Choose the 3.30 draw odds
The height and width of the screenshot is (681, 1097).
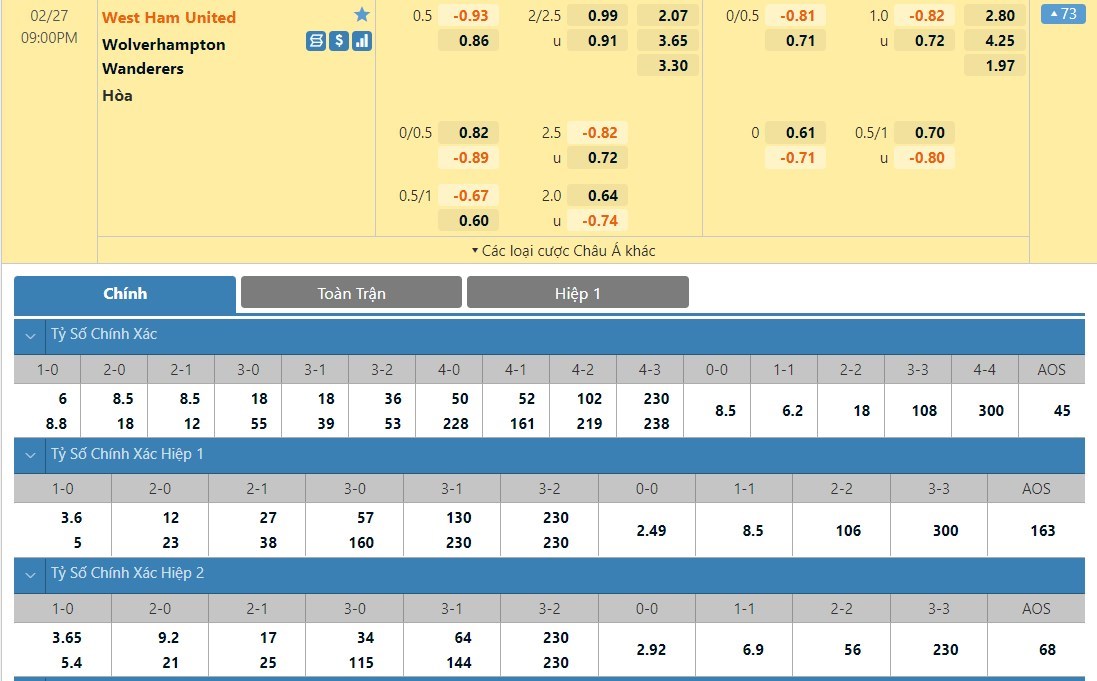668,66
